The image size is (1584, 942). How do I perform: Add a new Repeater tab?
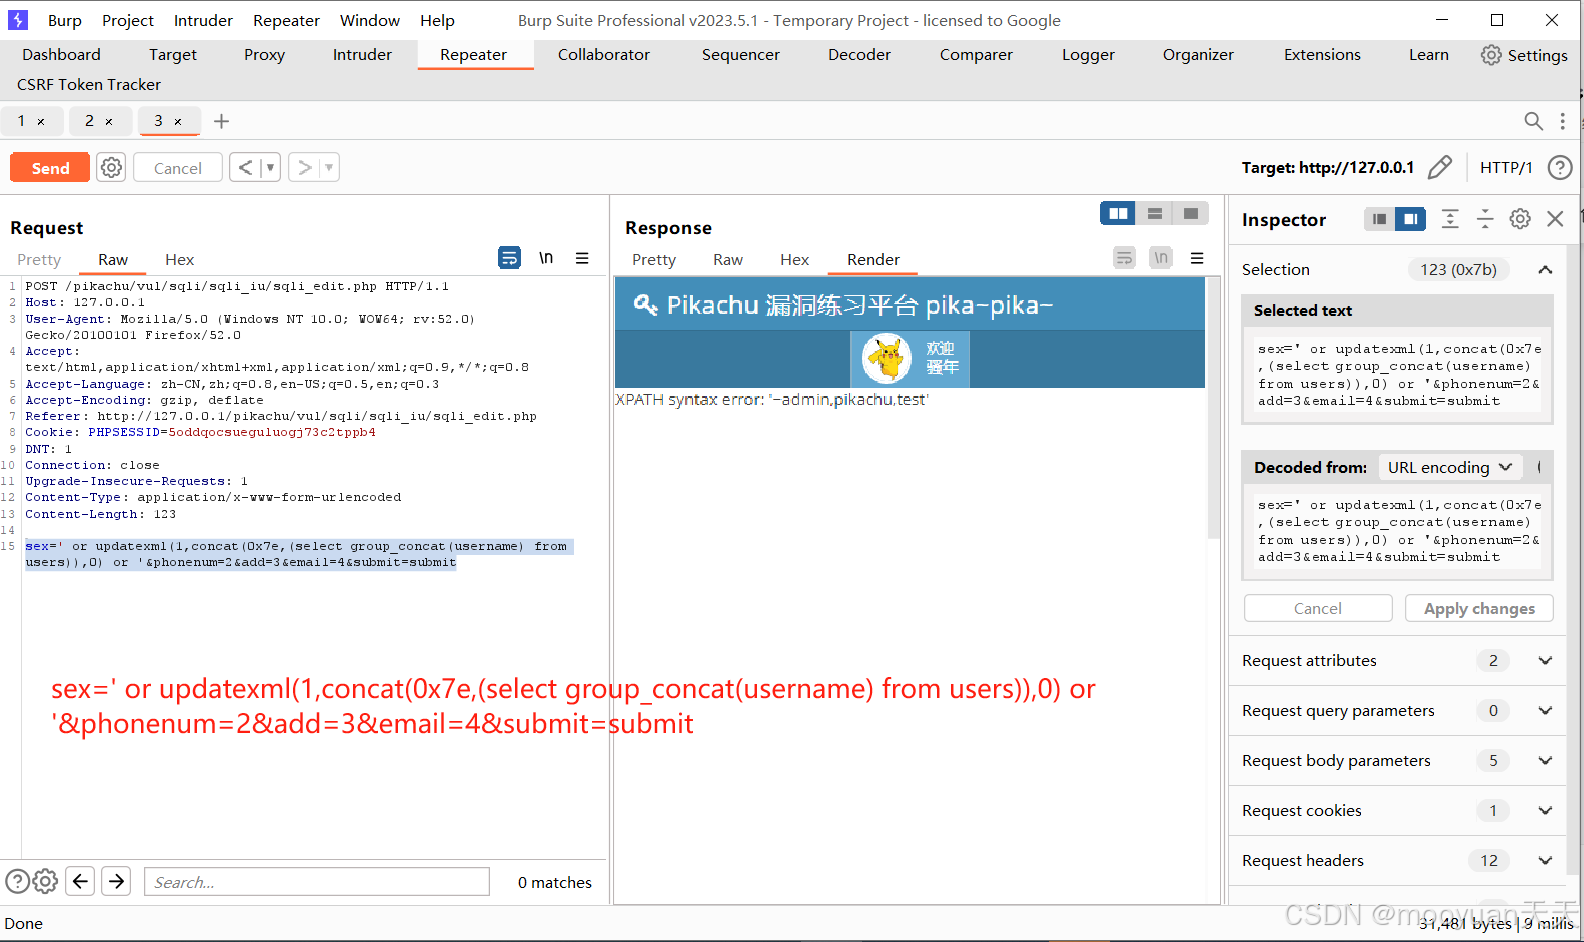tap(222, 121)
